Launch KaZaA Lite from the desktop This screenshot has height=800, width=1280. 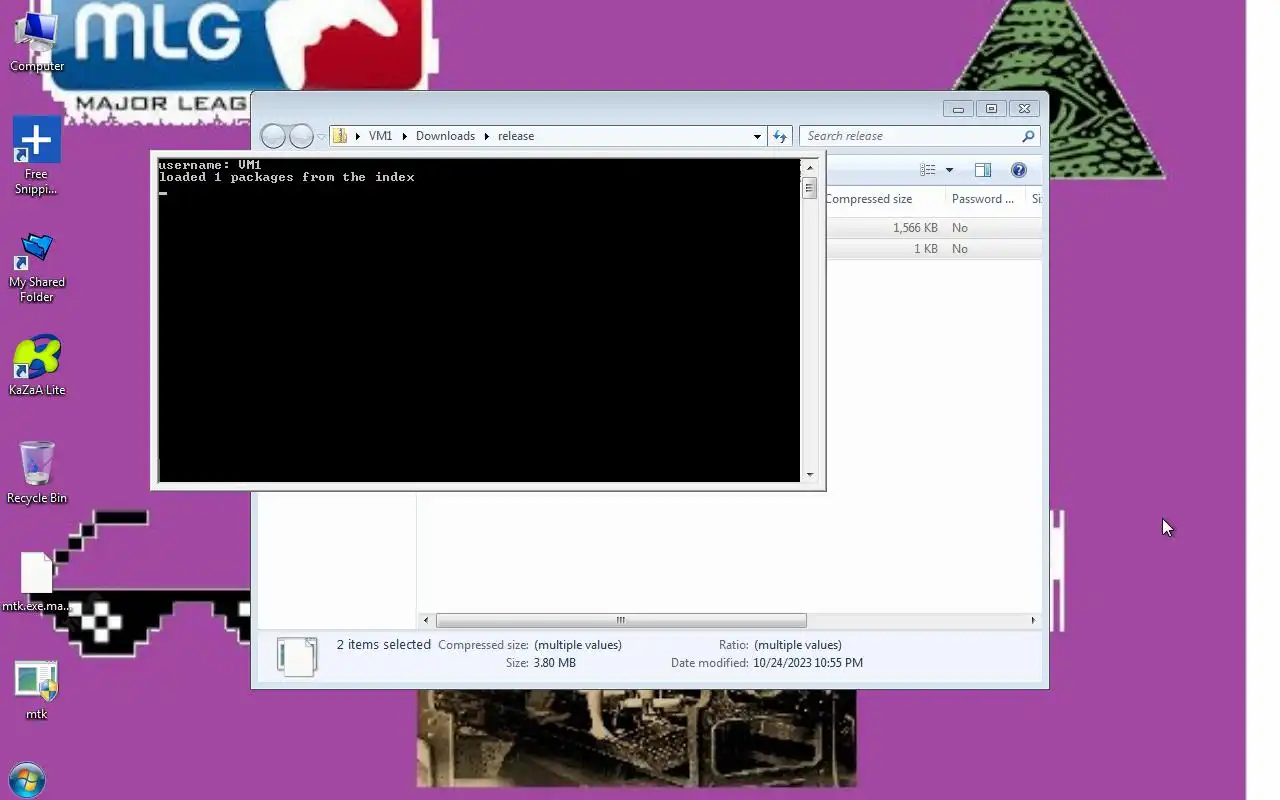click(x=37, y=366)
